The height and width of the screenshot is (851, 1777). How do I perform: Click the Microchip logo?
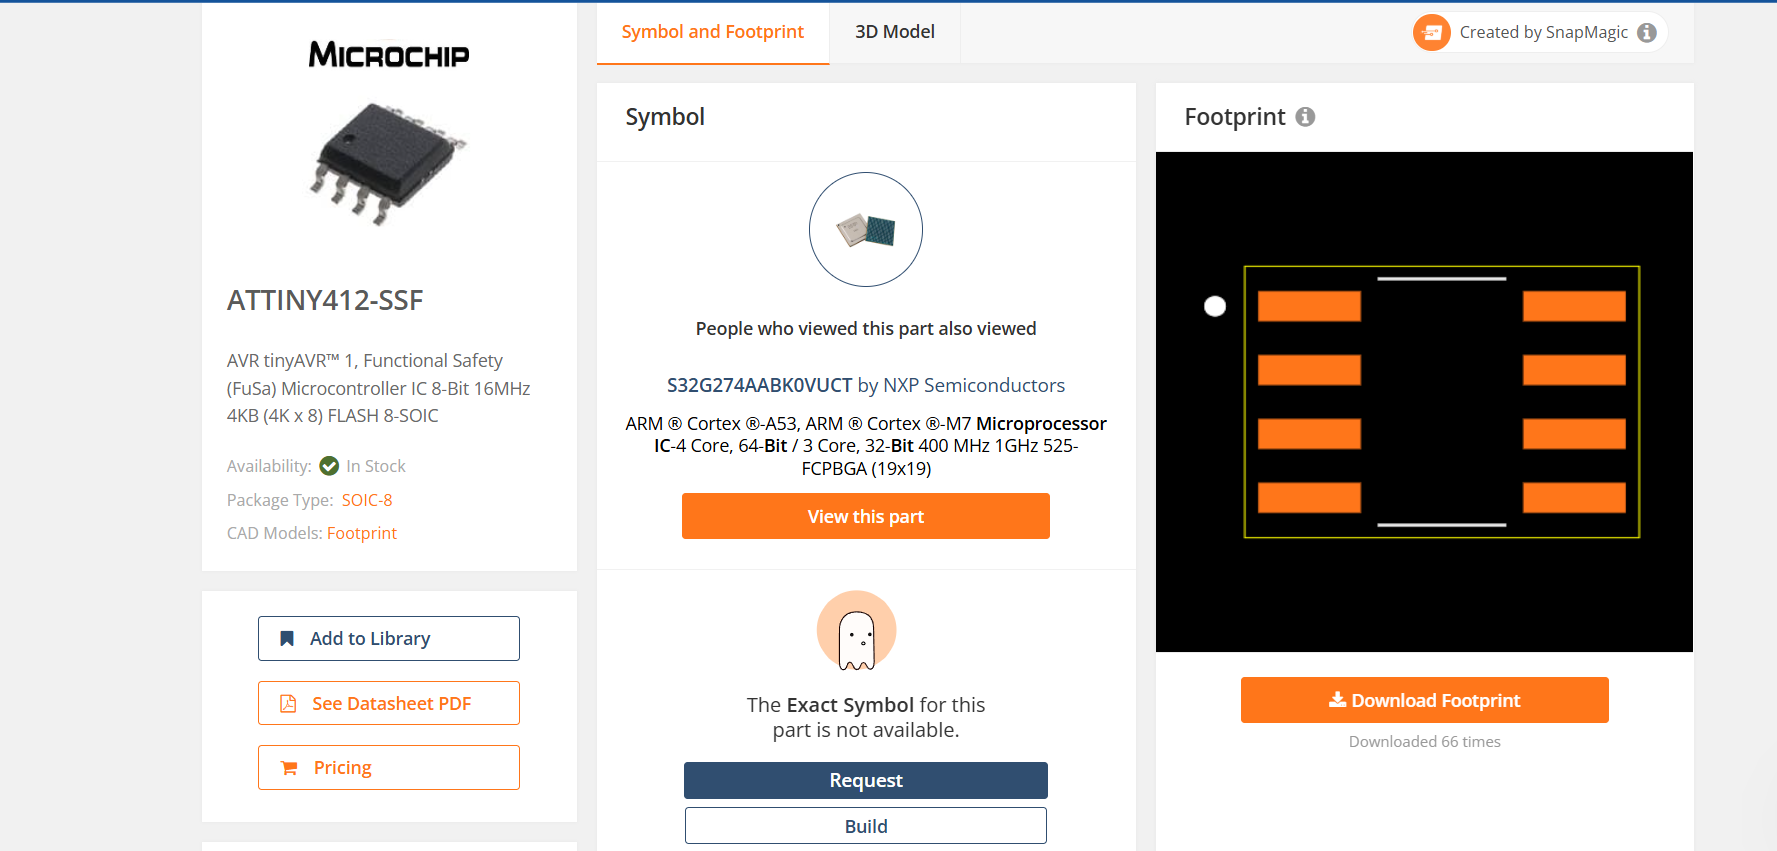[x=389, y=54]
